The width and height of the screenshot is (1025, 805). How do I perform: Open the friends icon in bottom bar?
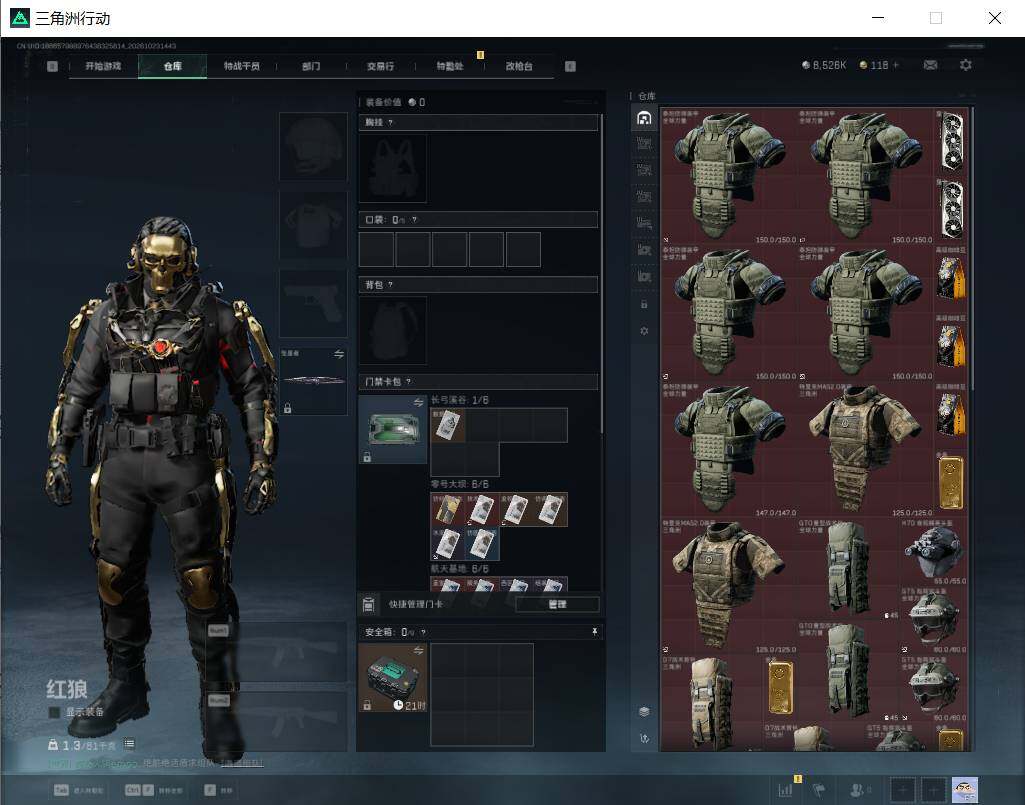856,790
